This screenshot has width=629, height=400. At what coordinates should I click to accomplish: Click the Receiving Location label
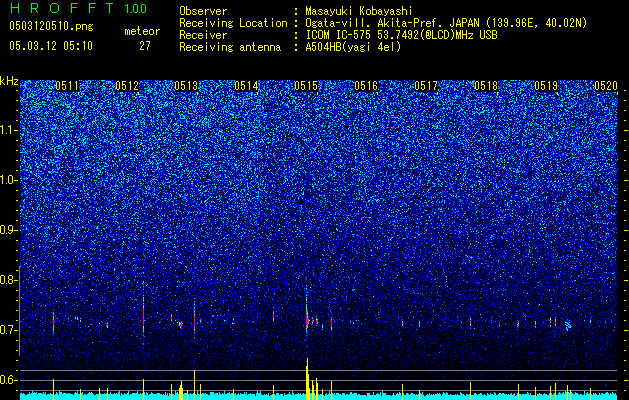[x=233, y=23]
